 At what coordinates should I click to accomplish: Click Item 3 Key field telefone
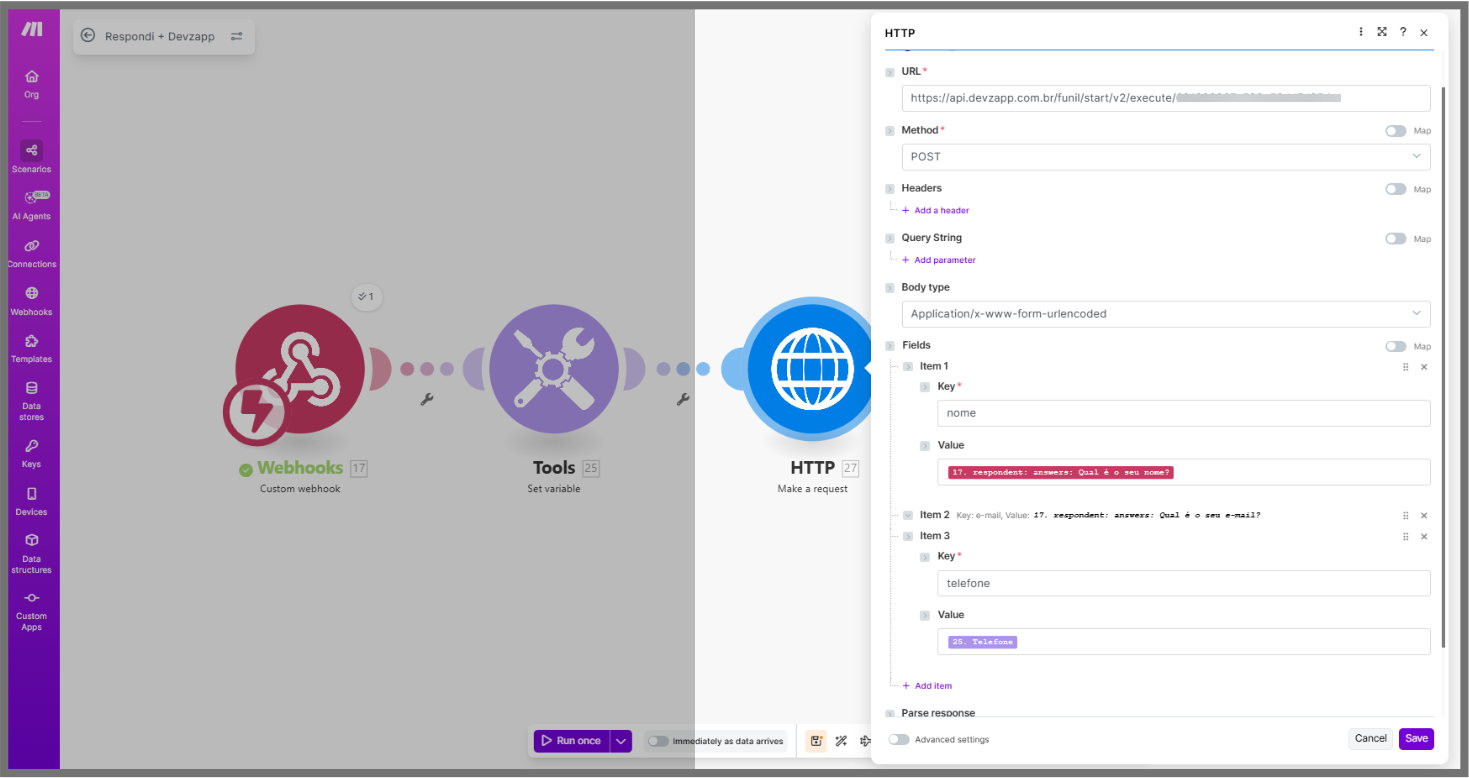click(x=1184, y=583)
